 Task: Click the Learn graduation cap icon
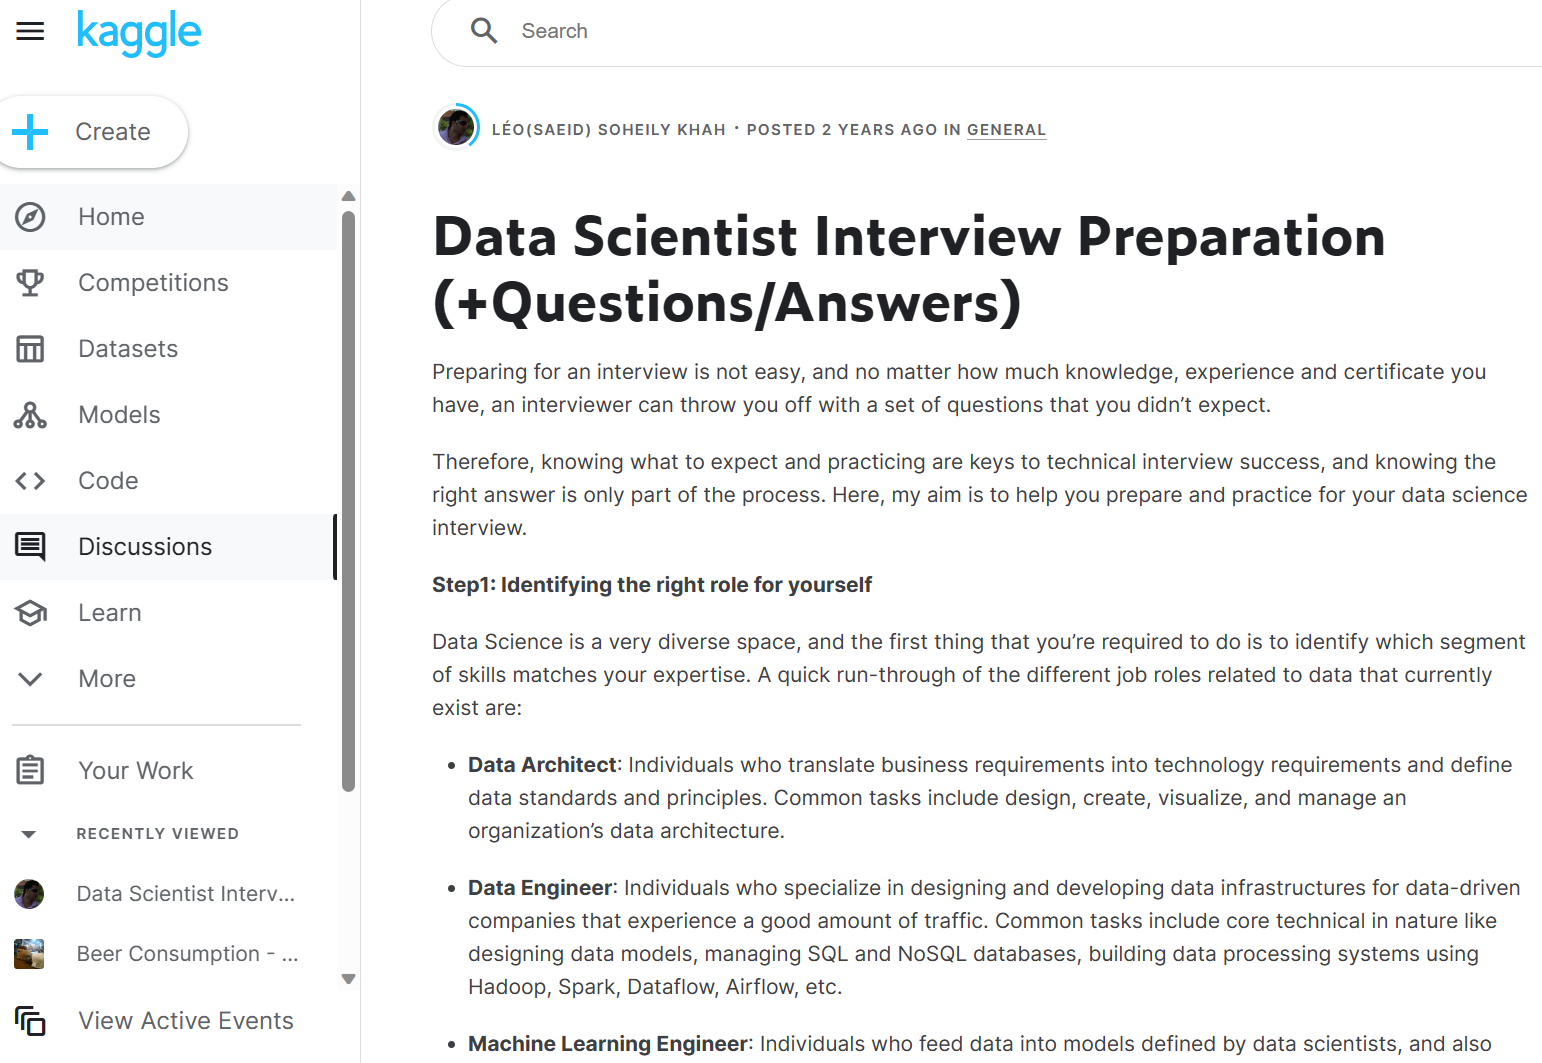click(x=30, y=613)
